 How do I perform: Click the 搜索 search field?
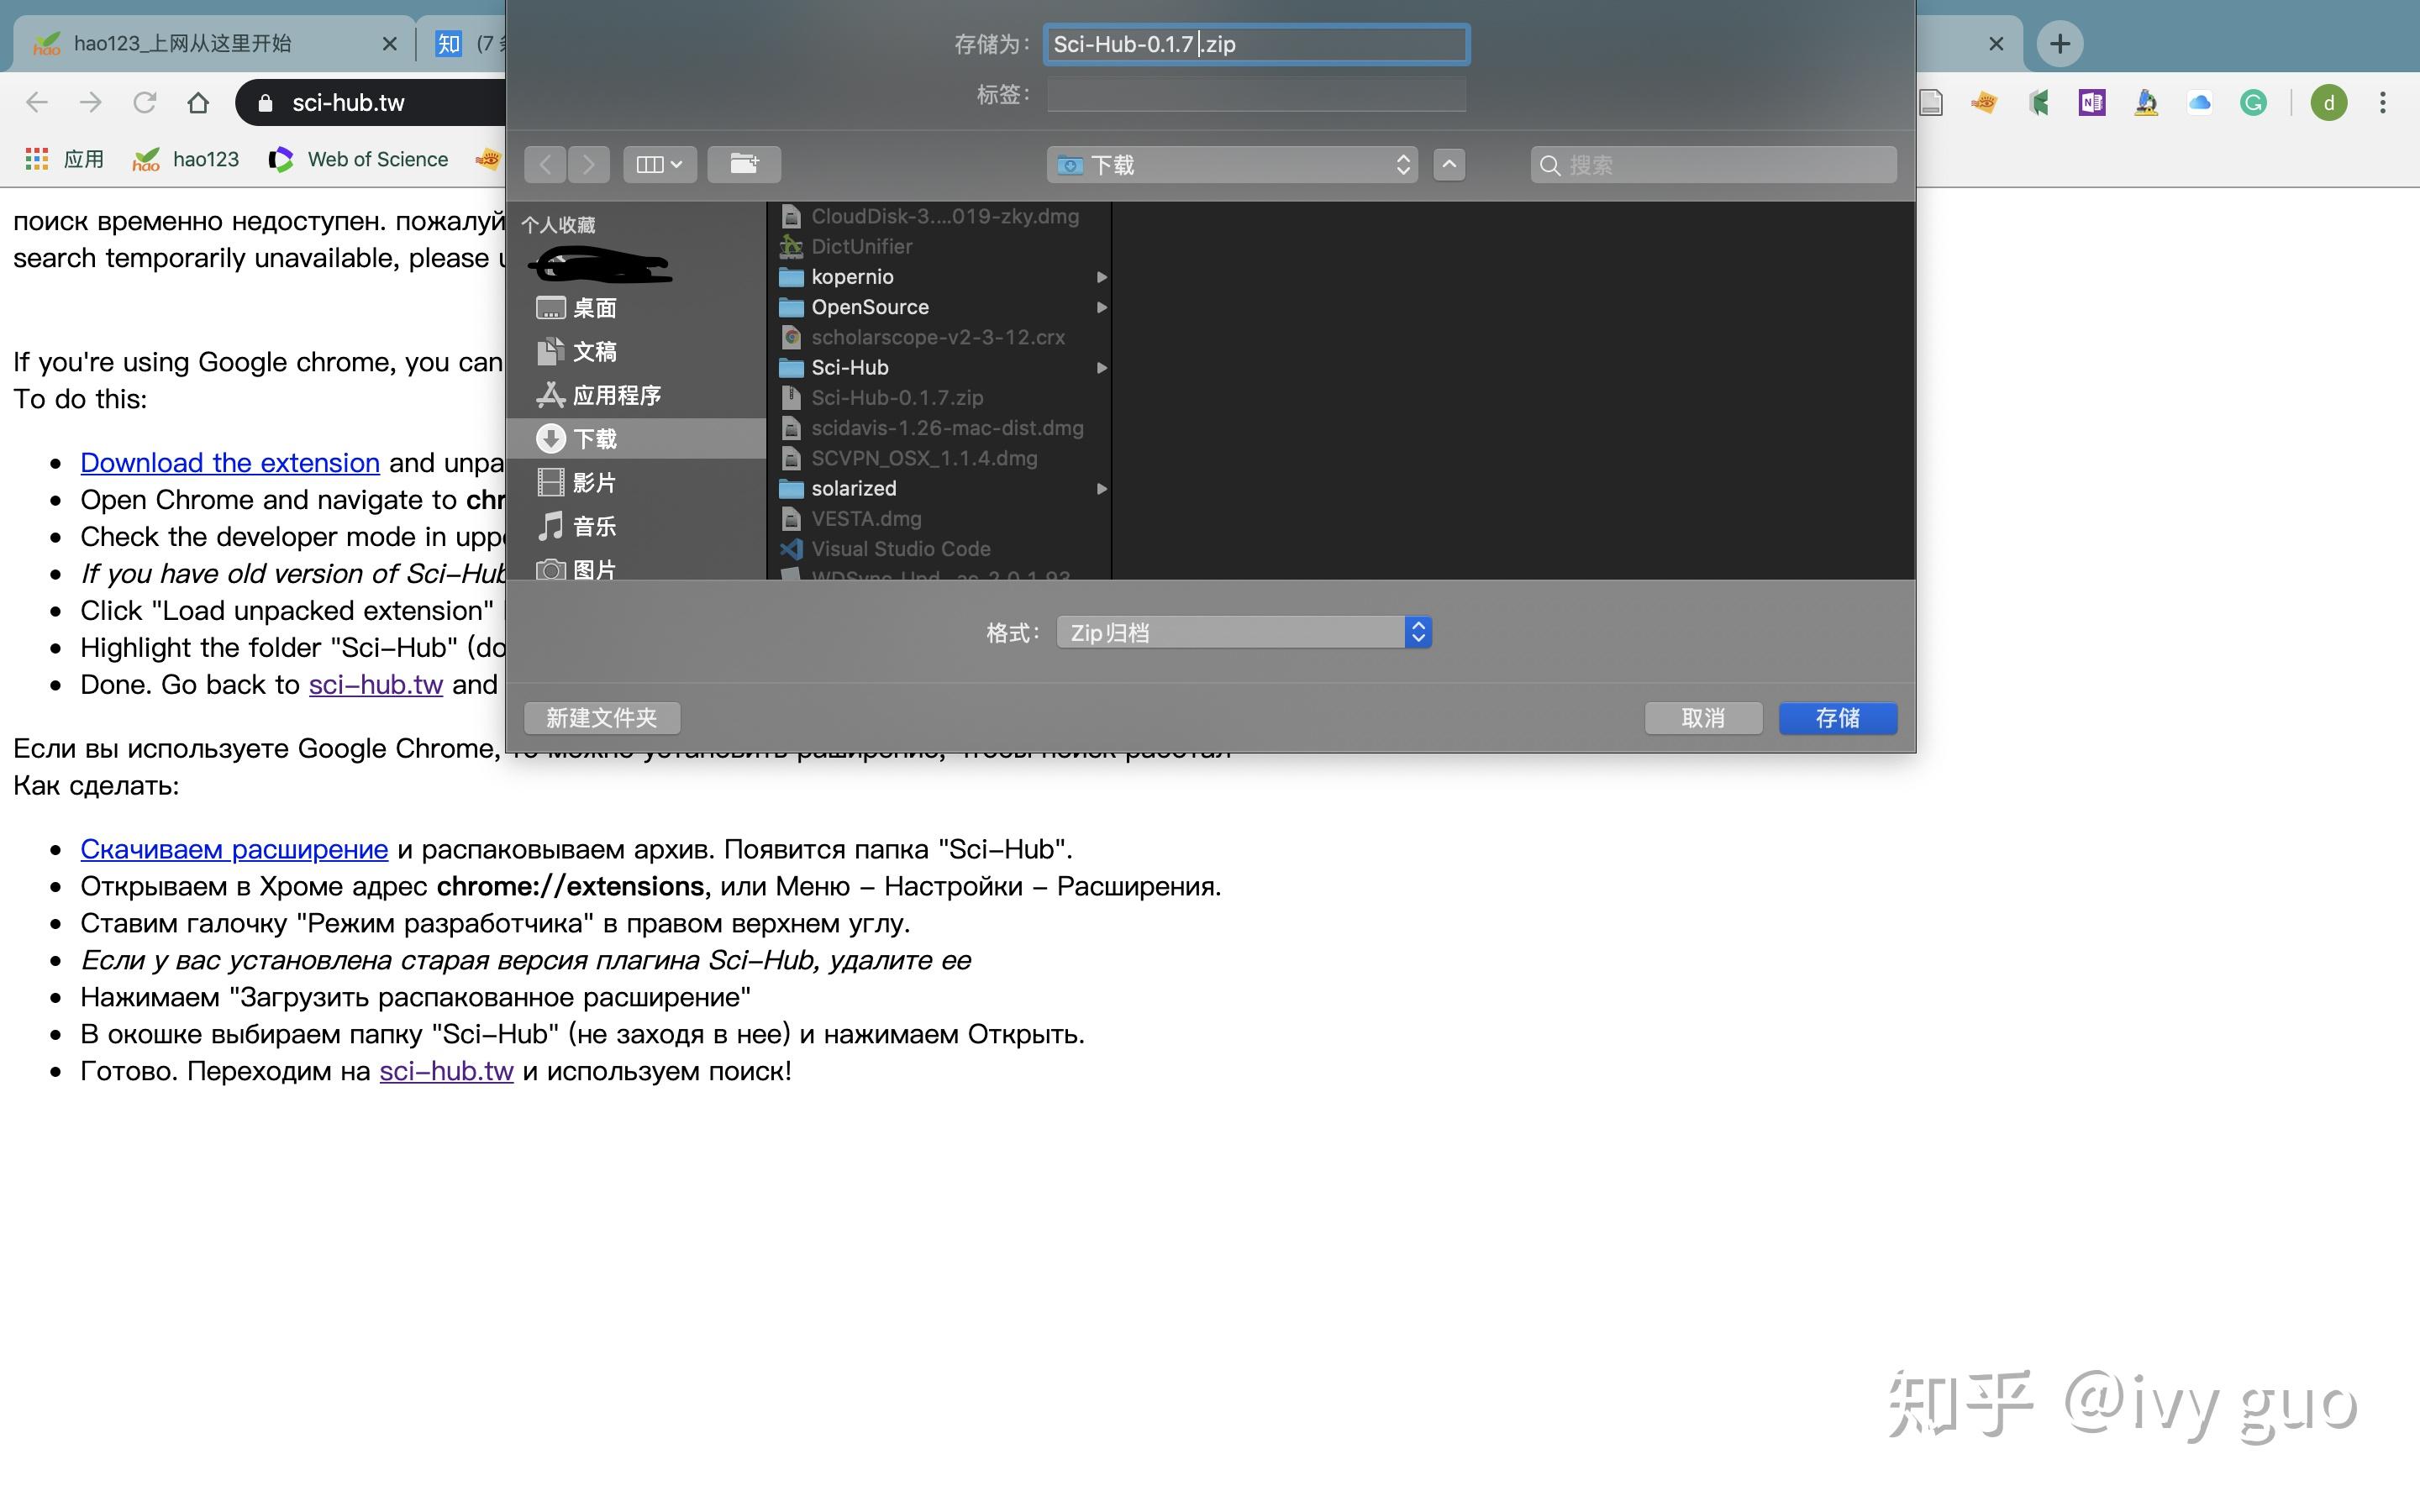click(1713, 165)
